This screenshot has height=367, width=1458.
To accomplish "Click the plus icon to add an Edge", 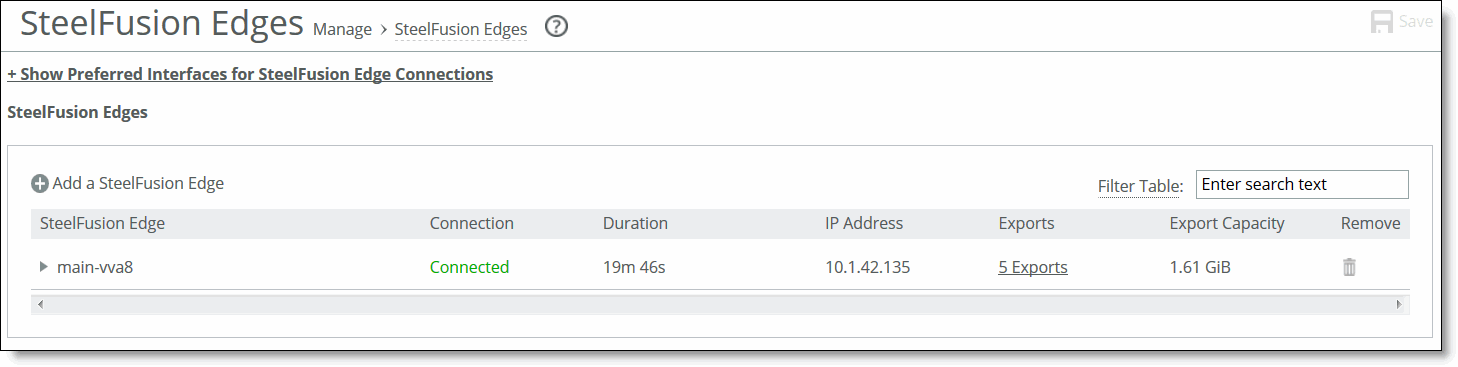I will 40,184.
